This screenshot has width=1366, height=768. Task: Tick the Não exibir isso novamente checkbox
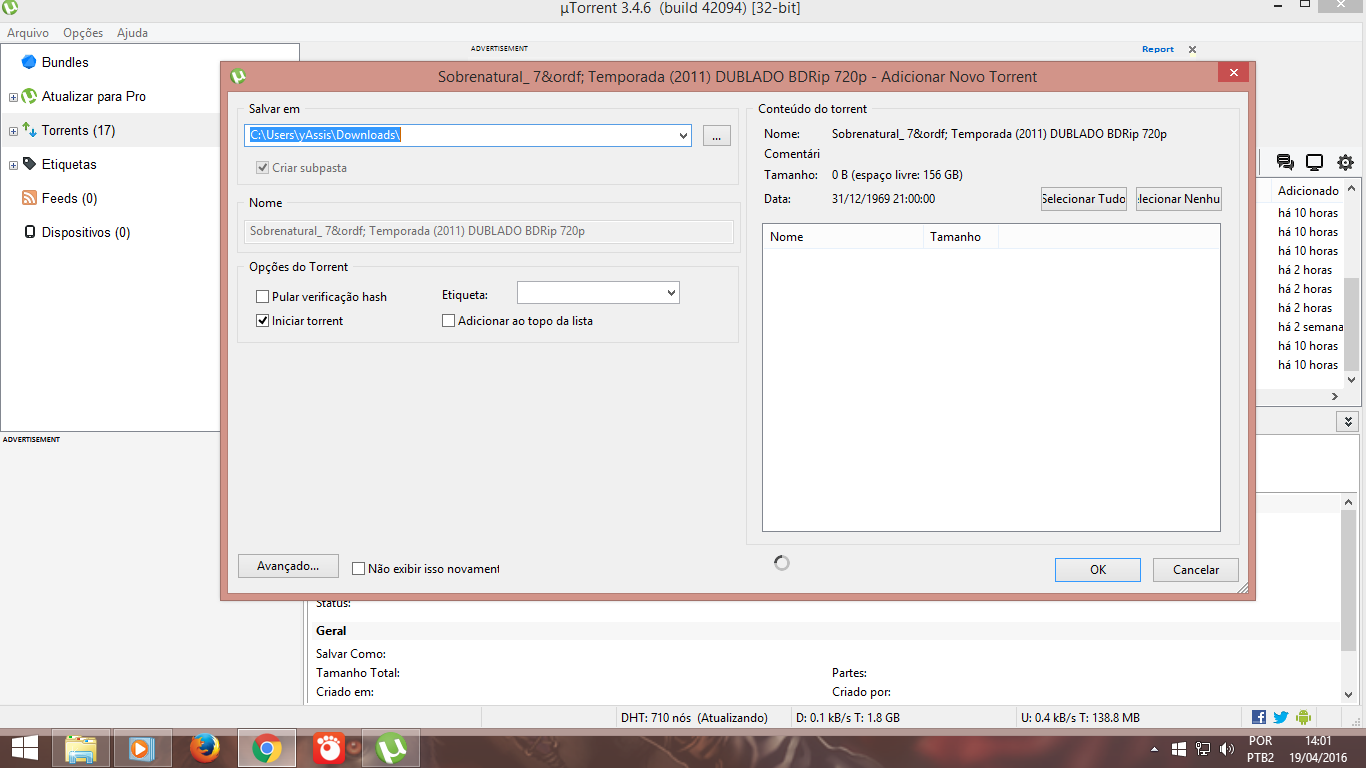click(359, 569)
